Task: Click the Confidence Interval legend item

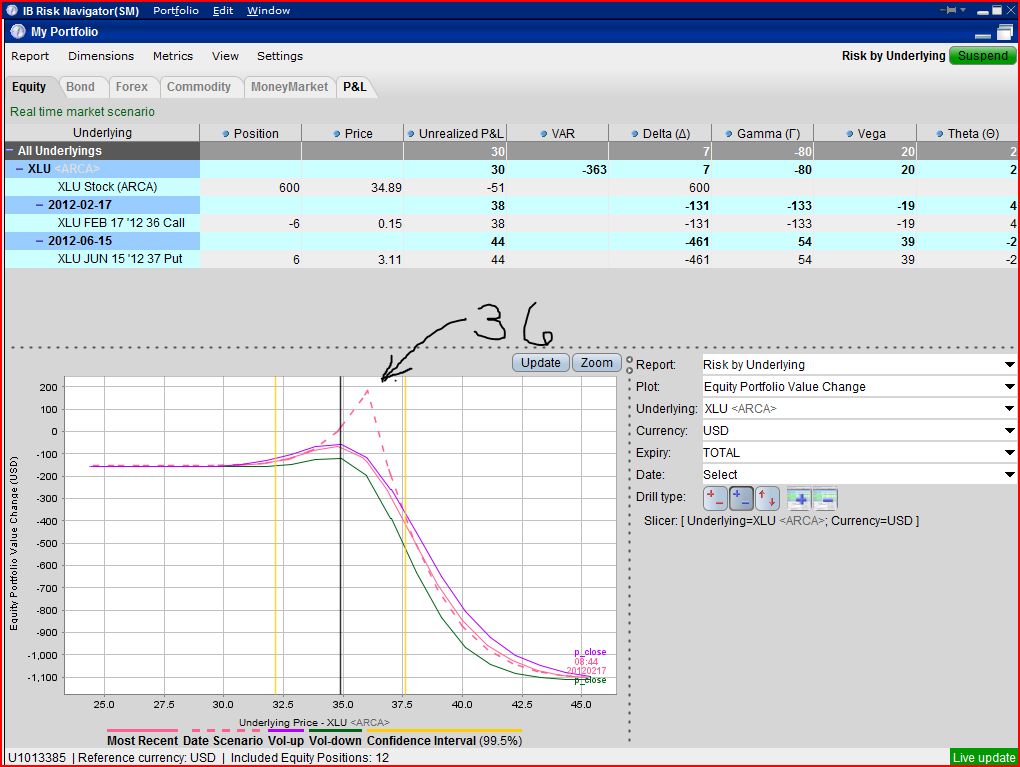Action: pos(444,738)
